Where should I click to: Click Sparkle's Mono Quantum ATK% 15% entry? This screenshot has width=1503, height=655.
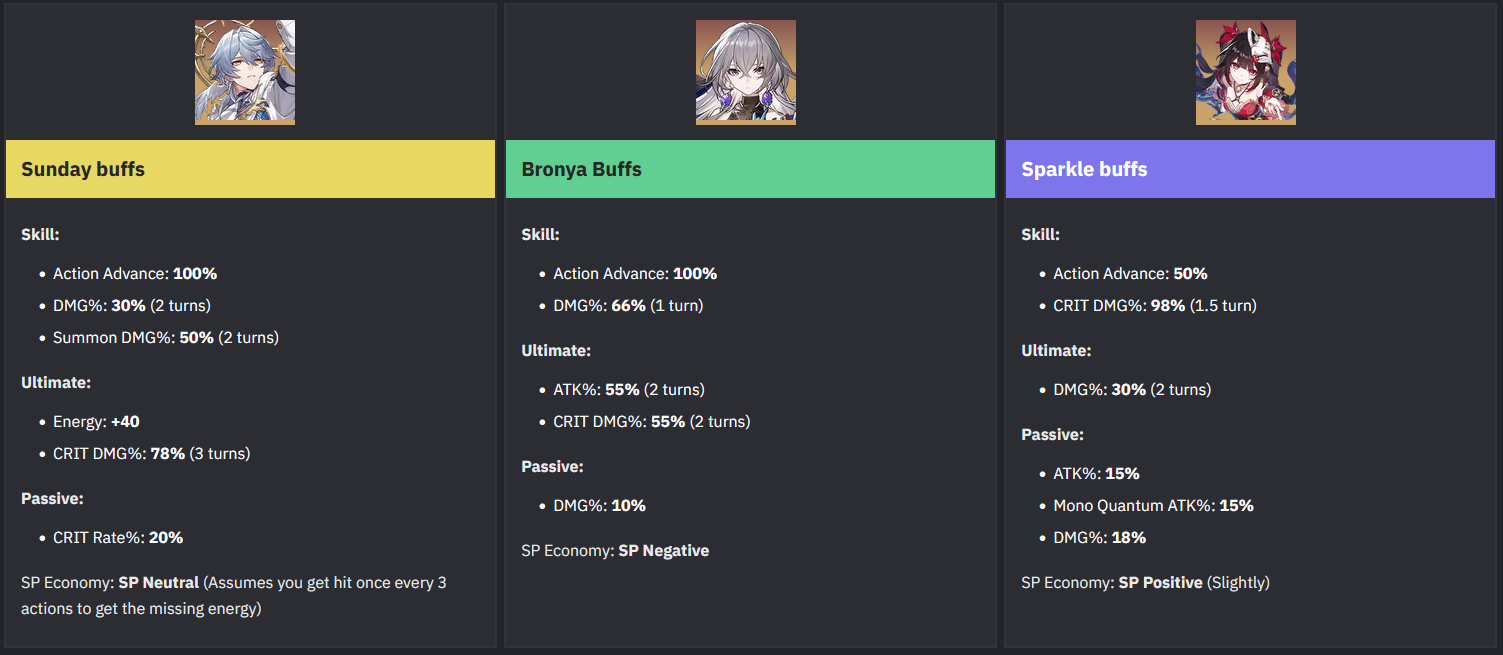click(1153, 506)
